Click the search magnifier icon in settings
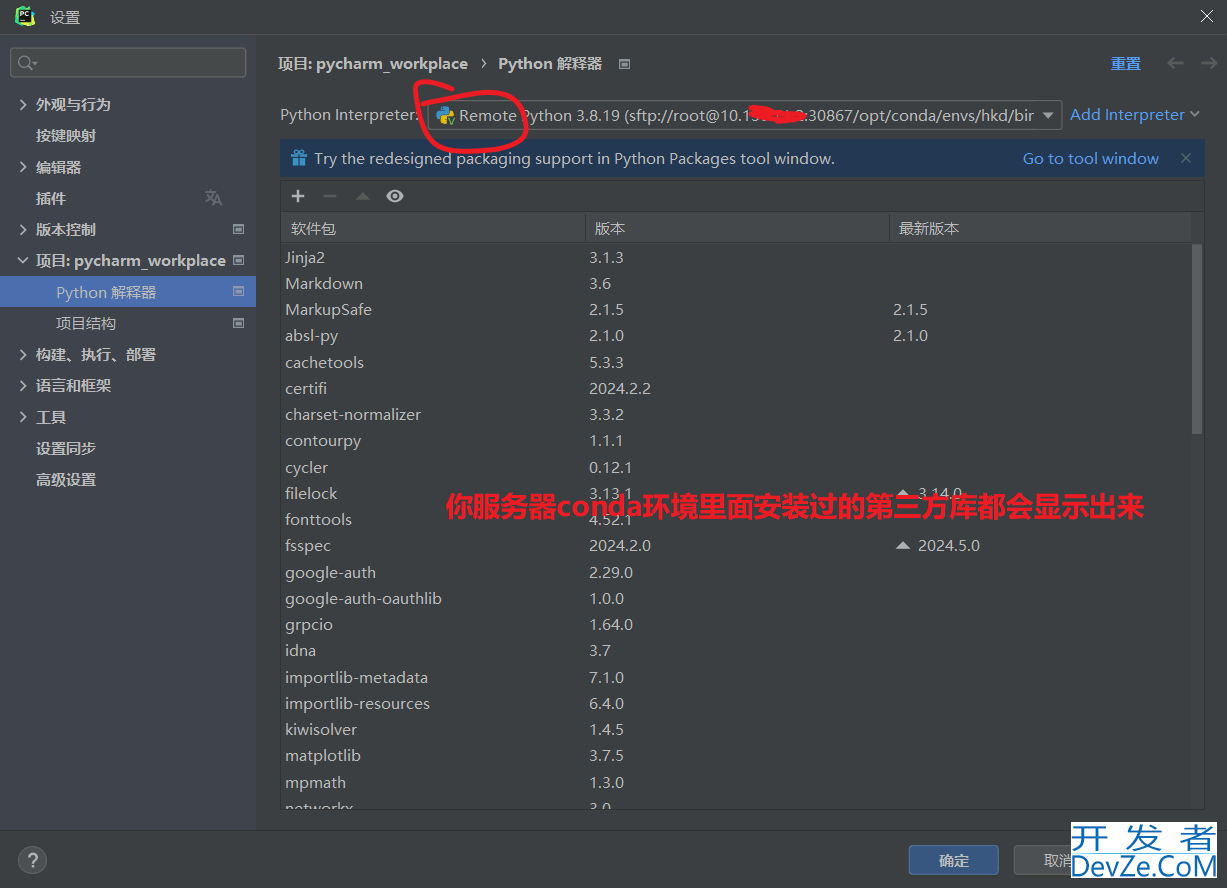 pyautogui.click(x=27, y=63)
